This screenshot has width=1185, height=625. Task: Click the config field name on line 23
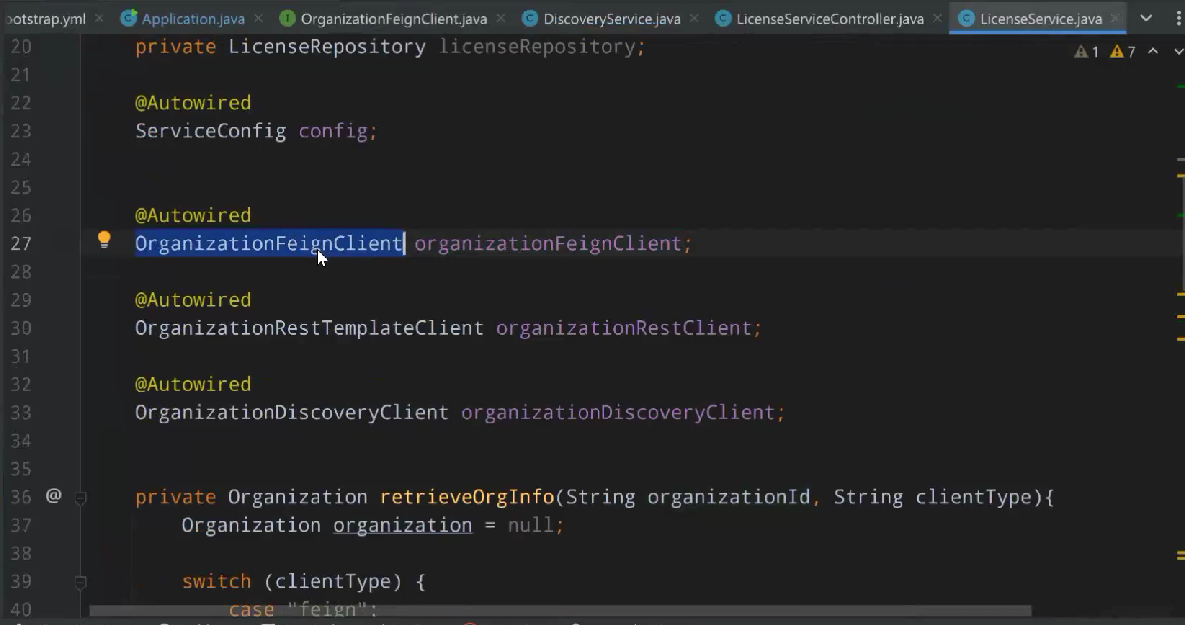point(333,131)
